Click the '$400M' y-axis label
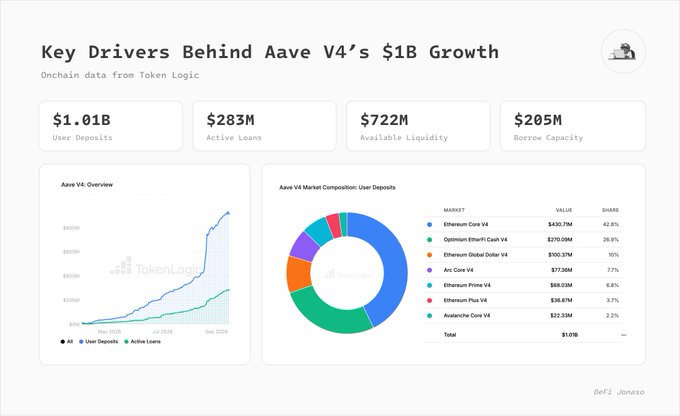 [x=71, y=276]
